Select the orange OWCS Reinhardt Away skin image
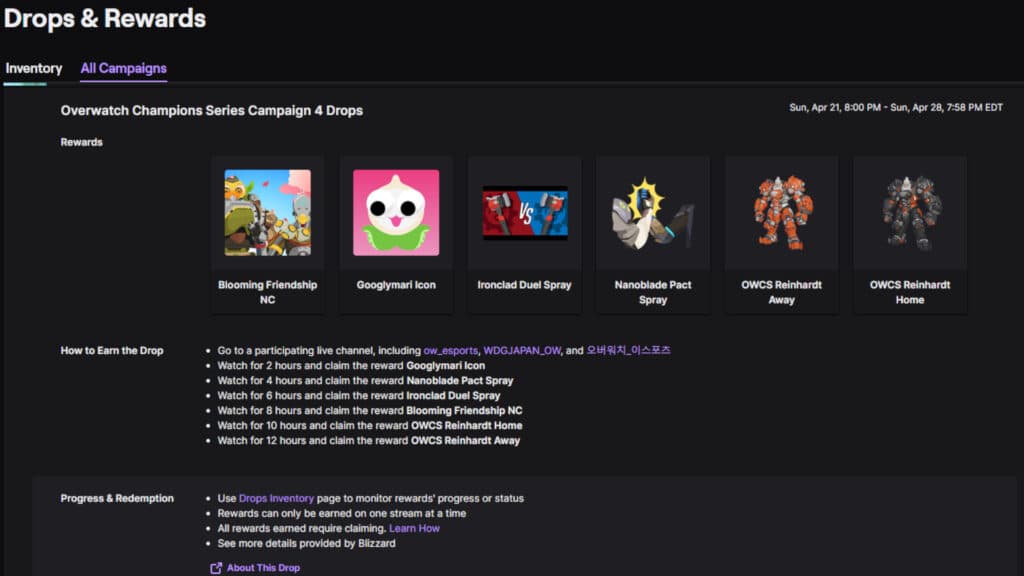1024x576 pixels. point(782,212)
